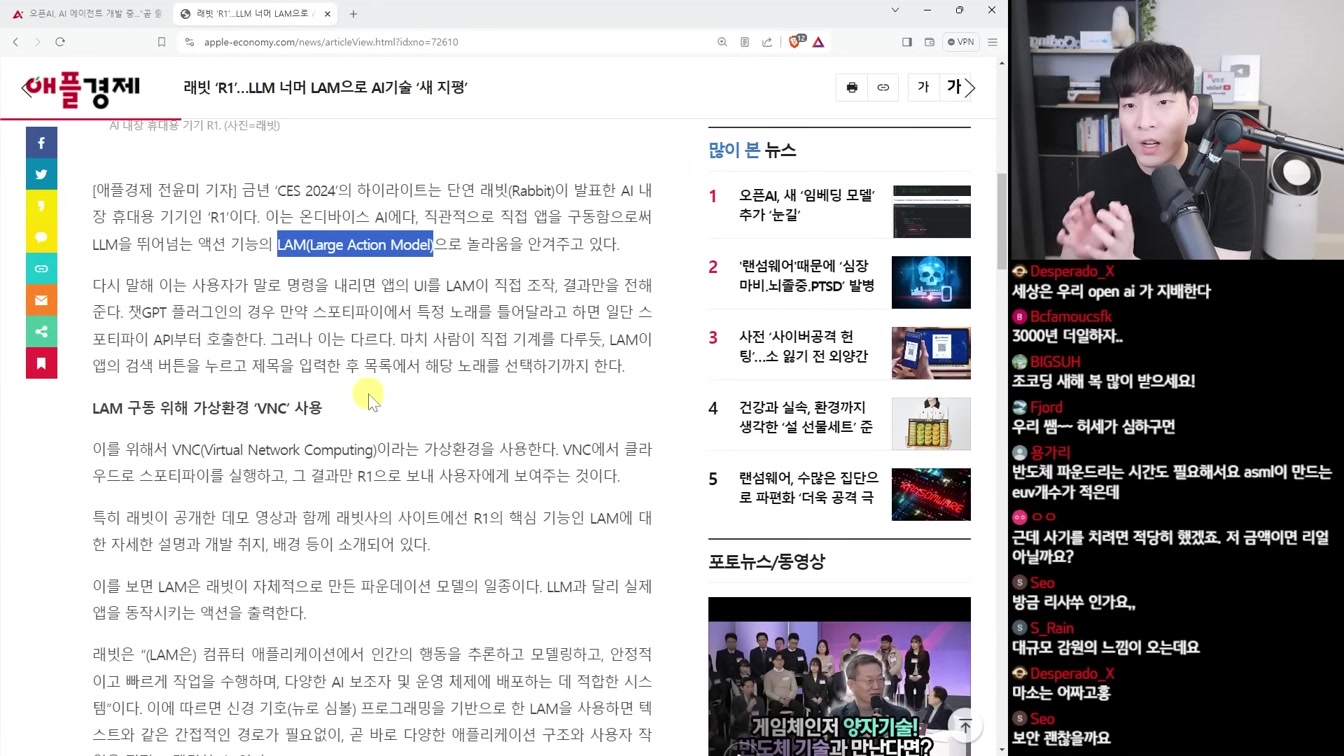Reload the current page
The height and width of the screenshot is (756, 1344).
tap(60, 42)
